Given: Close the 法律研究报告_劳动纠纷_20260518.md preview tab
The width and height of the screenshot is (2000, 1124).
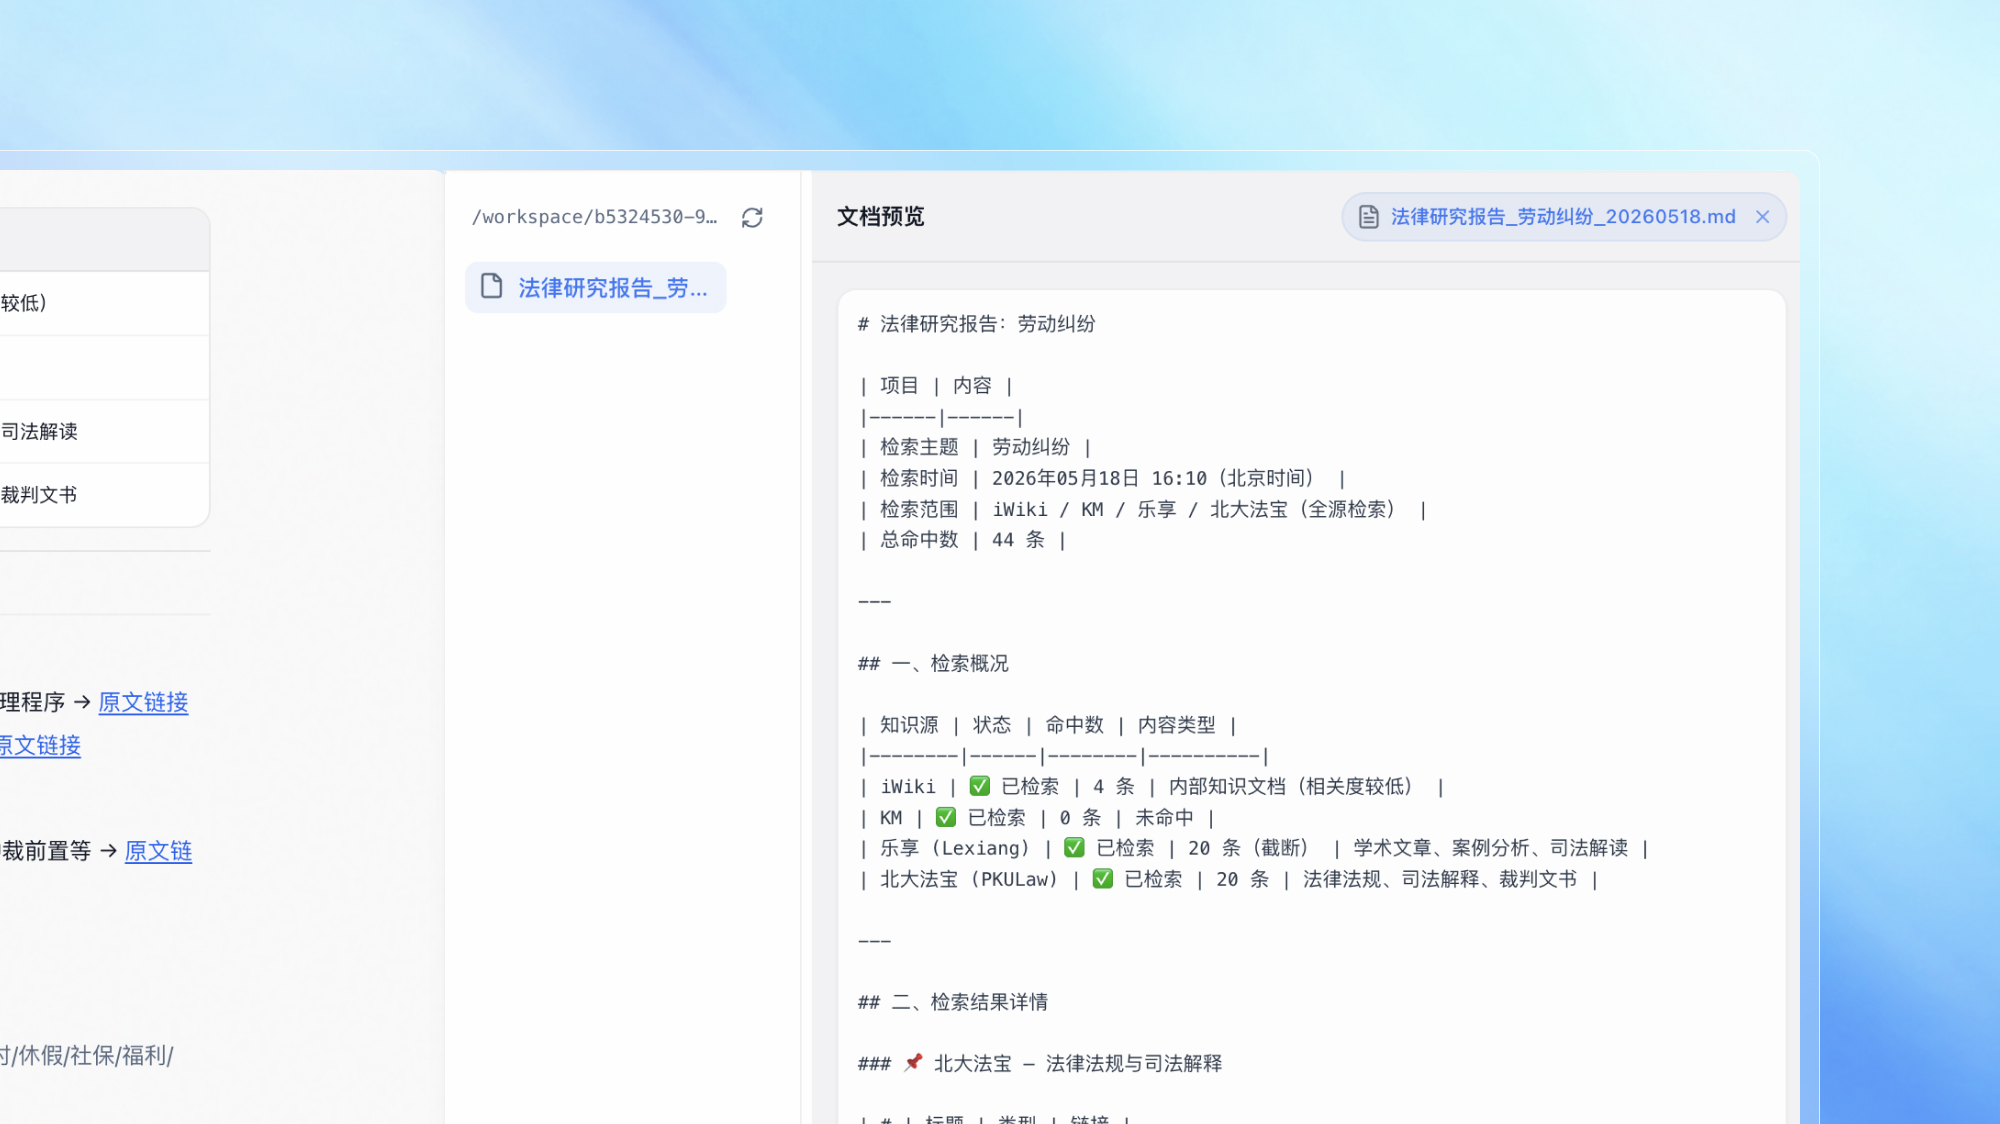Looking at the screenshot, I should coord(1763,217).
